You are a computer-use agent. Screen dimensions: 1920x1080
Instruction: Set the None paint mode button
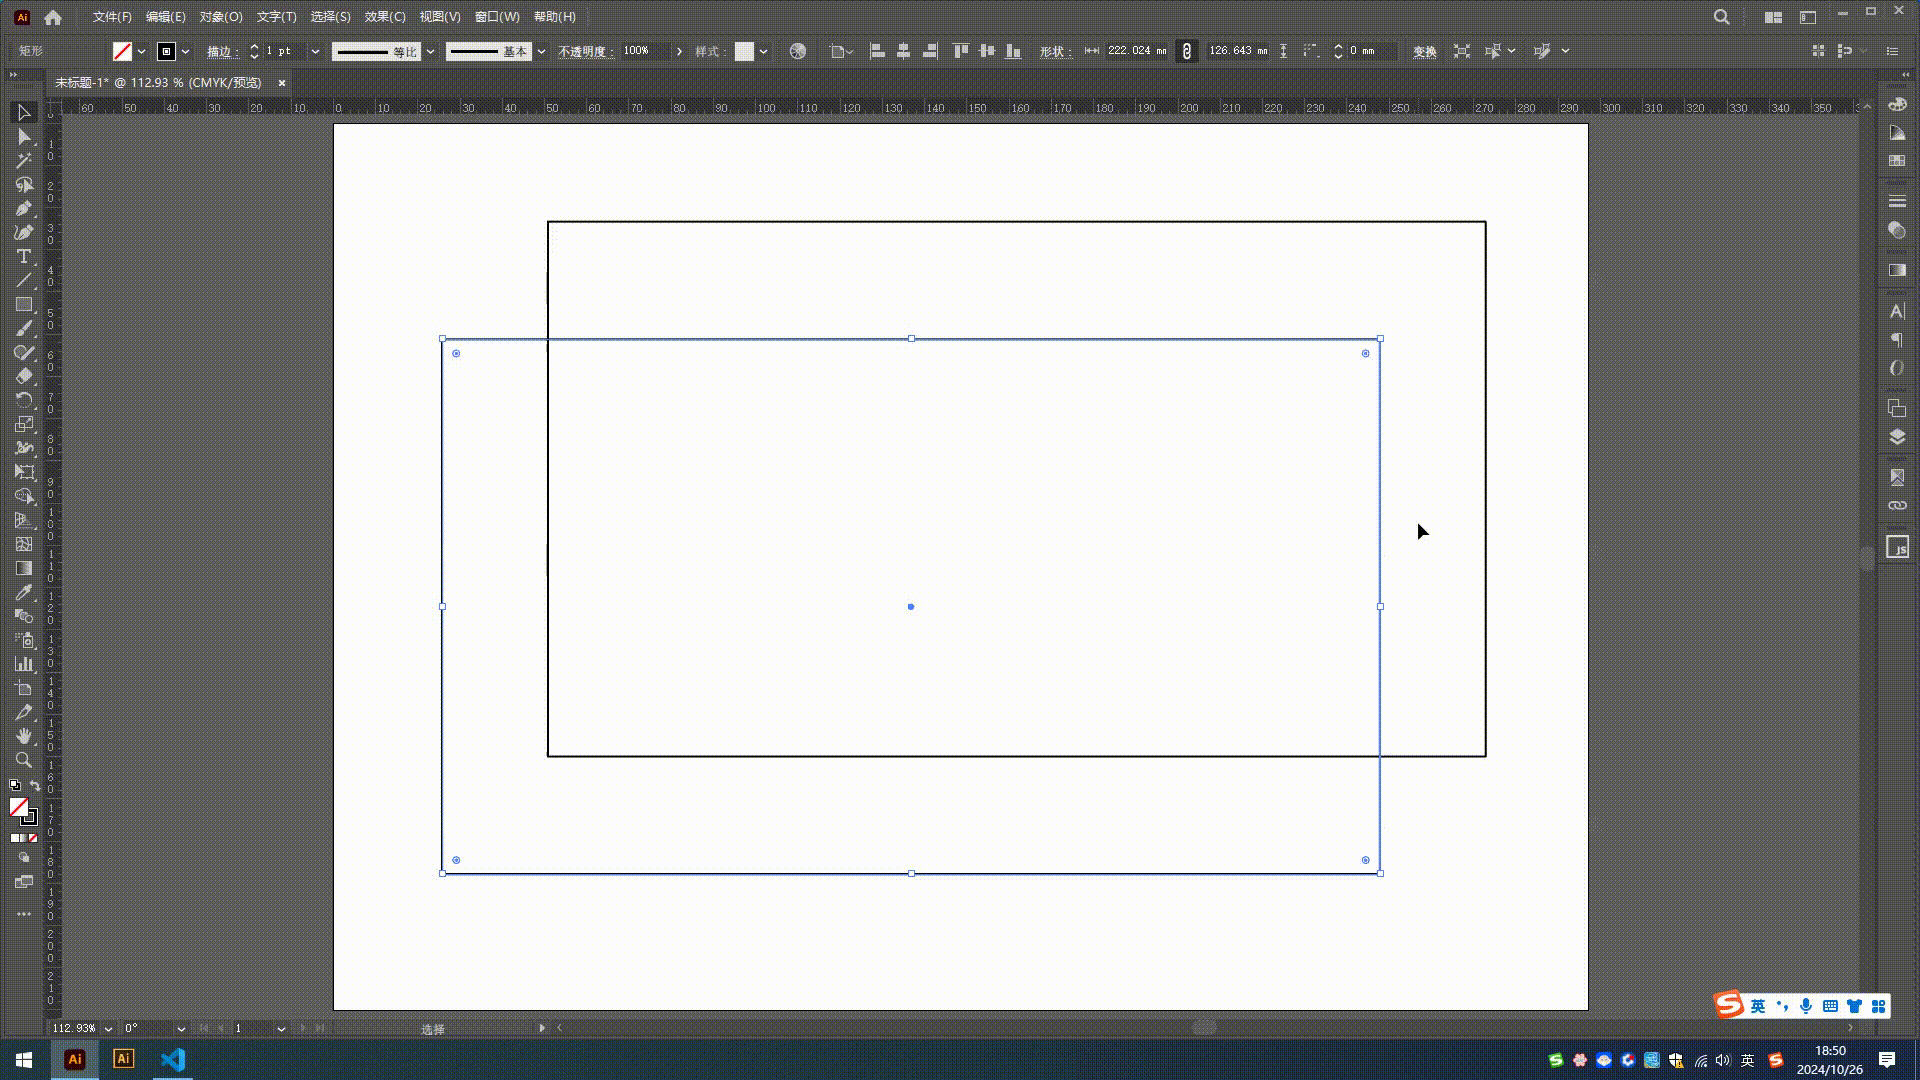coord(33,838)
